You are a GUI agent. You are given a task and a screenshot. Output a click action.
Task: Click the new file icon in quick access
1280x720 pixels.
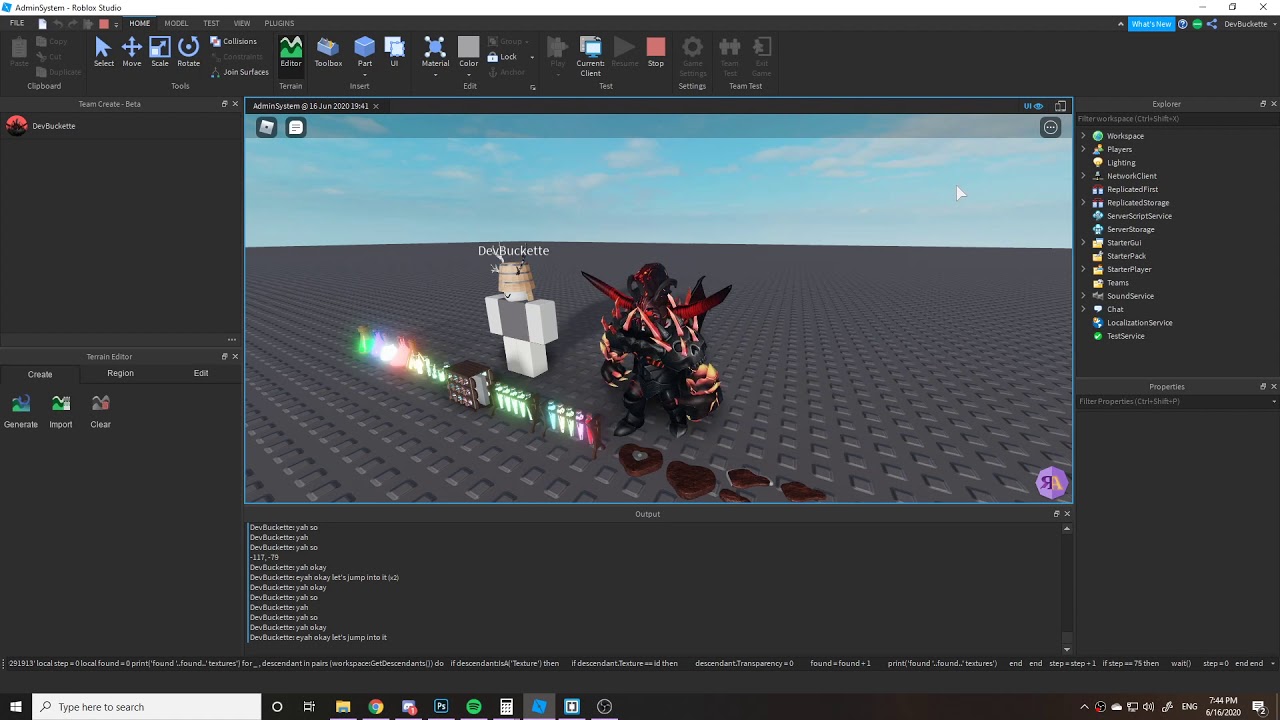42,24
